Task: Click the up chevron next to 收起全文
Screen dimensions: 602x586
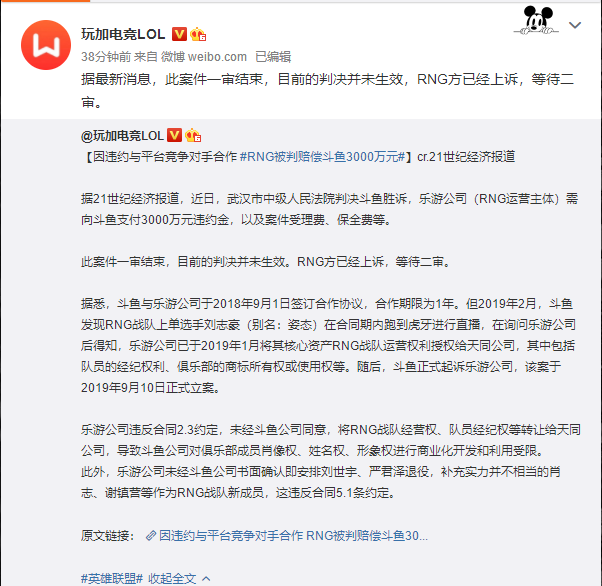Action: pos(206,578)
